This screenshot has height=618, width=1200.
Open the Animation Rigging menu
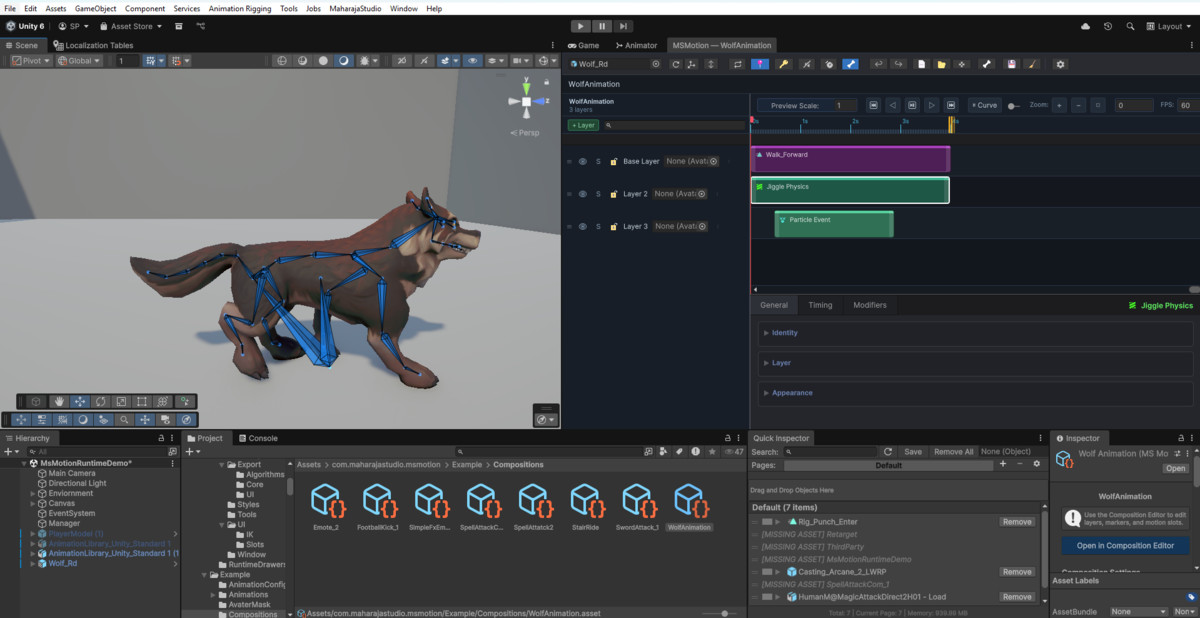click(239, 8)
